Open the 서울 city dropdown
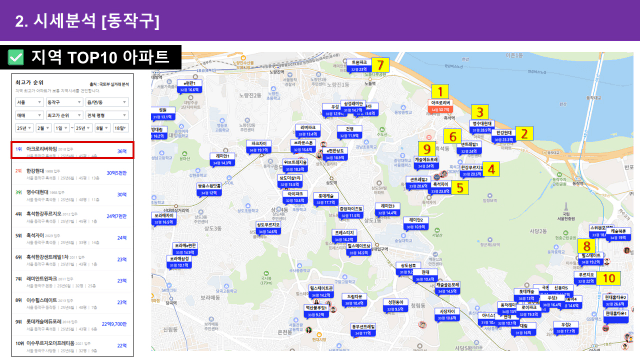 click(29, 102)
